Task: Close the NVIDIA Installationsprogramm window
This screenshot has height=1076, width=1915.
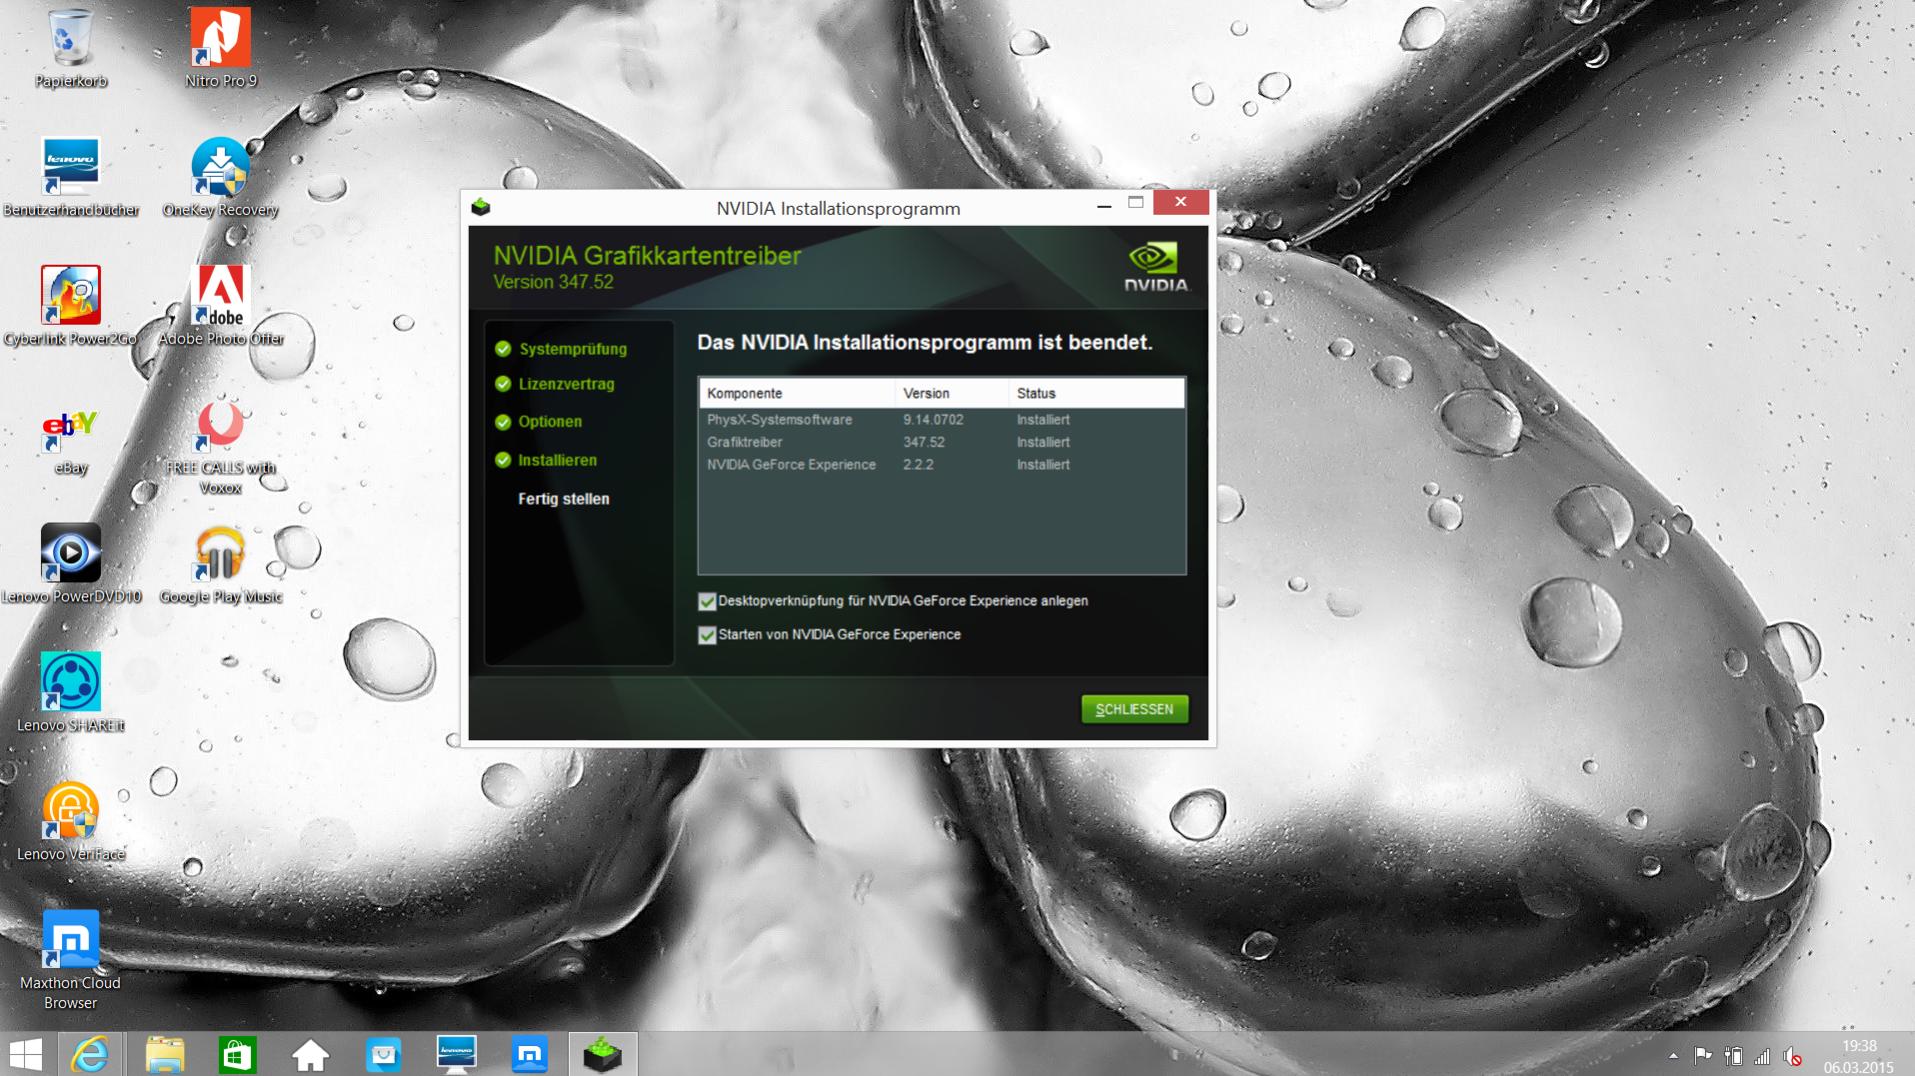Action: click(1181, 203)
